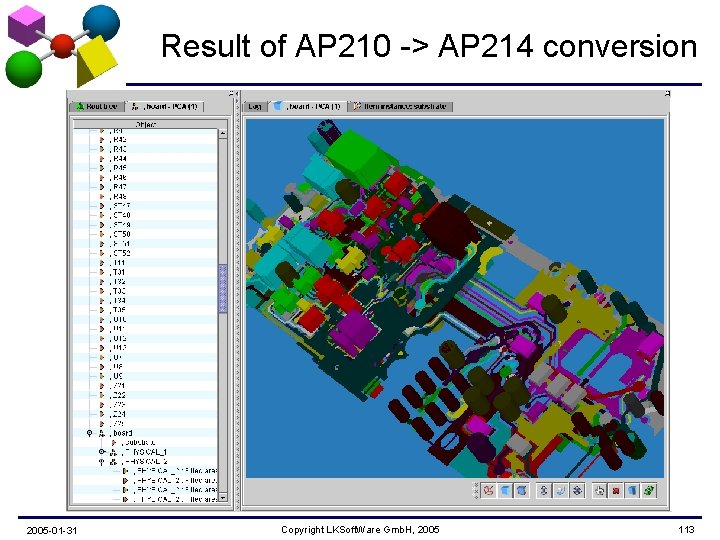
Task: Select the PHYSICAL_2 node label
Action: [145, 461]
